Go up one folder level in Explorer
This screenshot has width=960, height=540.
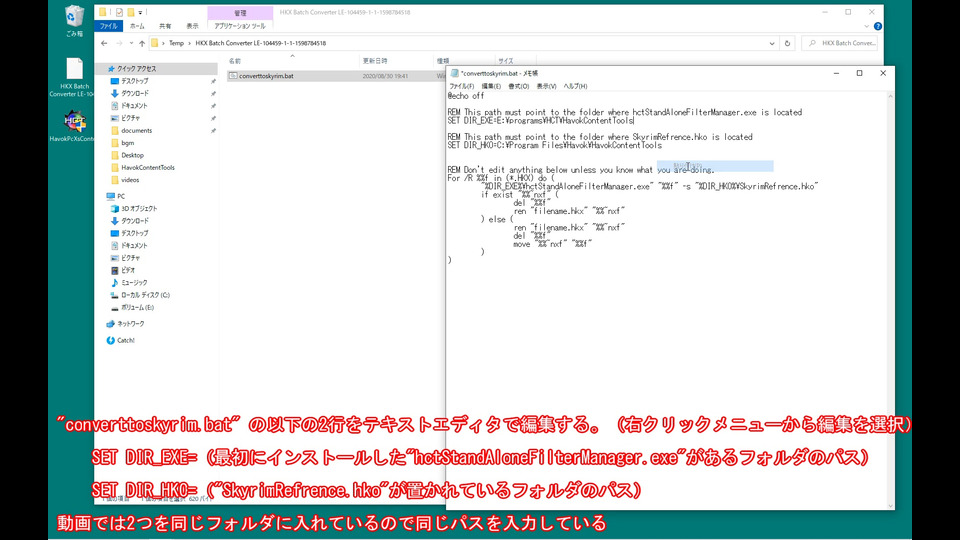142,43
